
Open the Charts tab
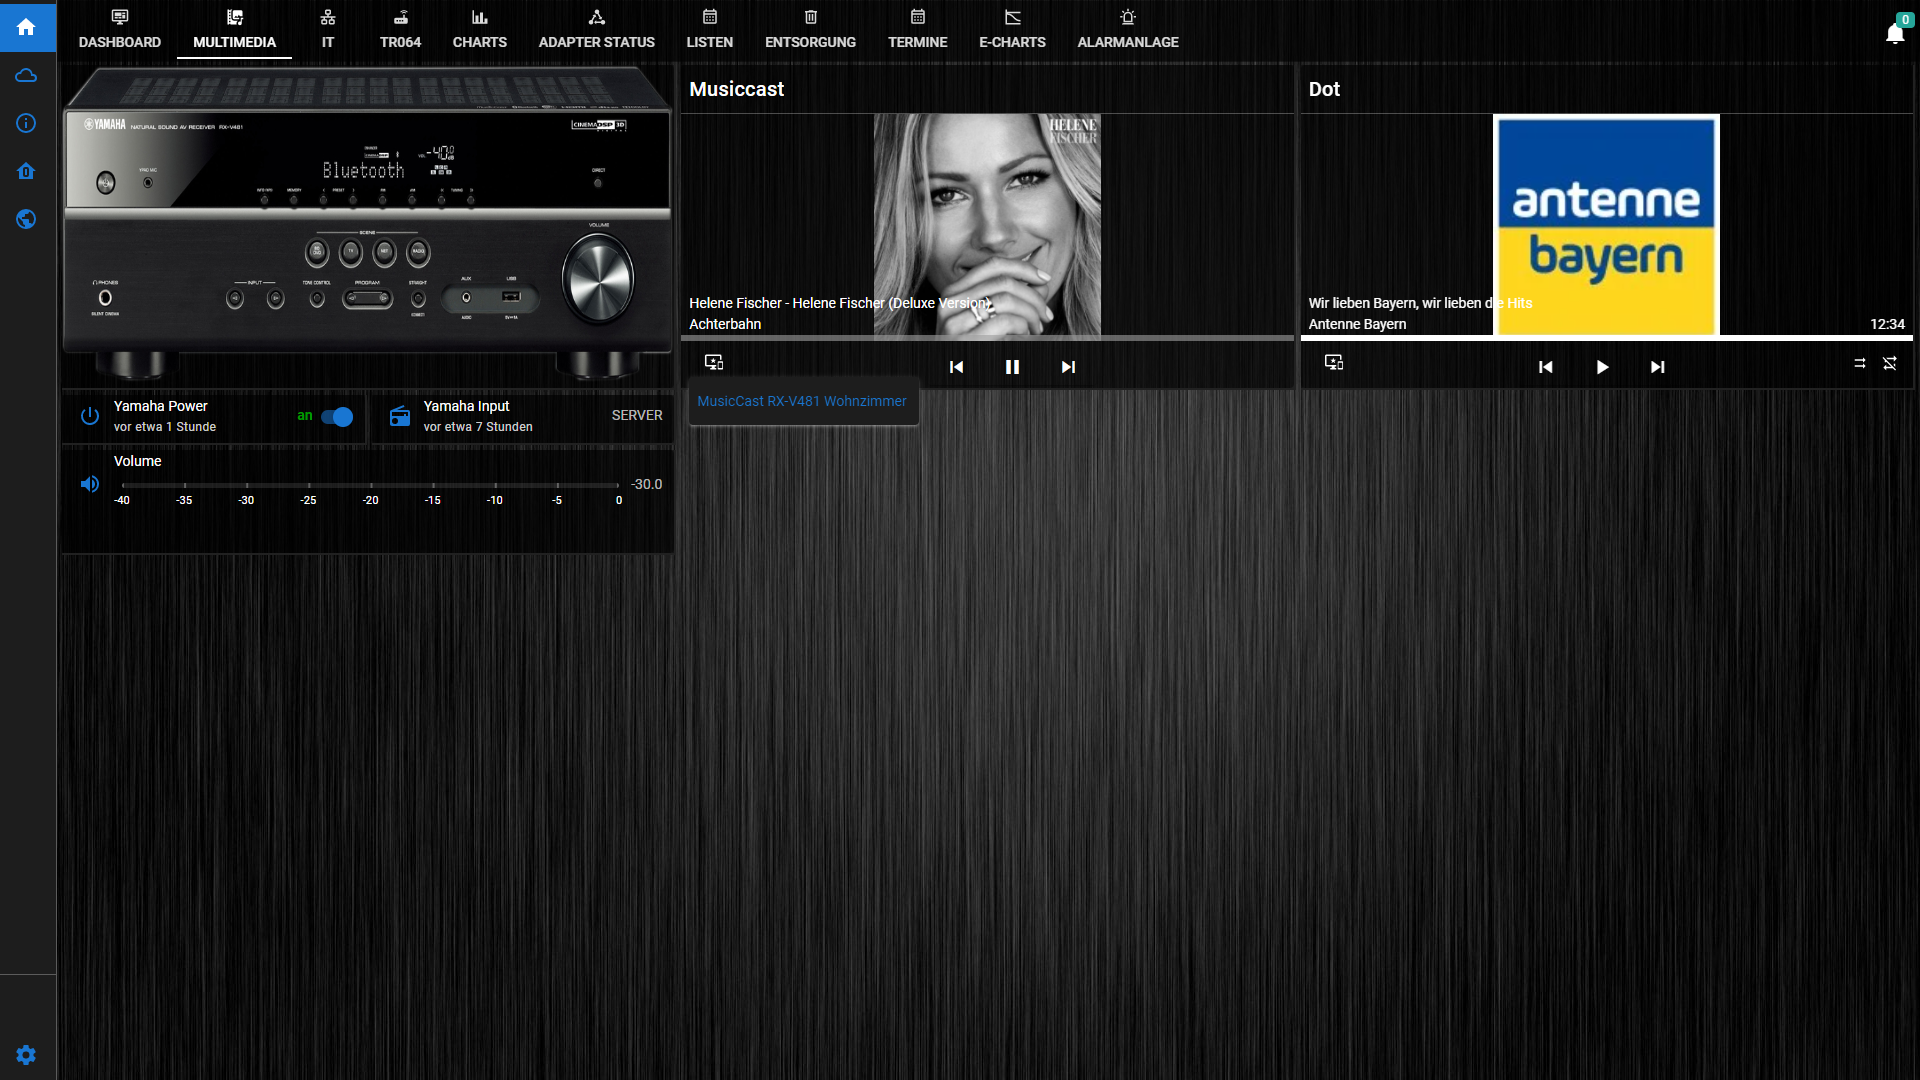[x=480, y=30]
